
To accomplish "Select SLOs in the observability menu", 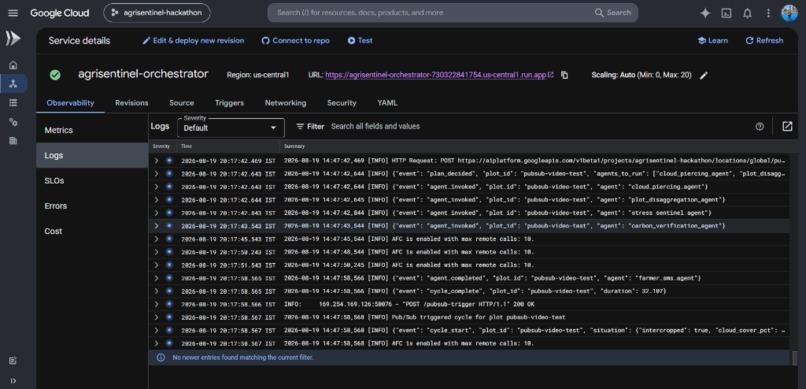I will pyautogui.click(x=92, y=180).
